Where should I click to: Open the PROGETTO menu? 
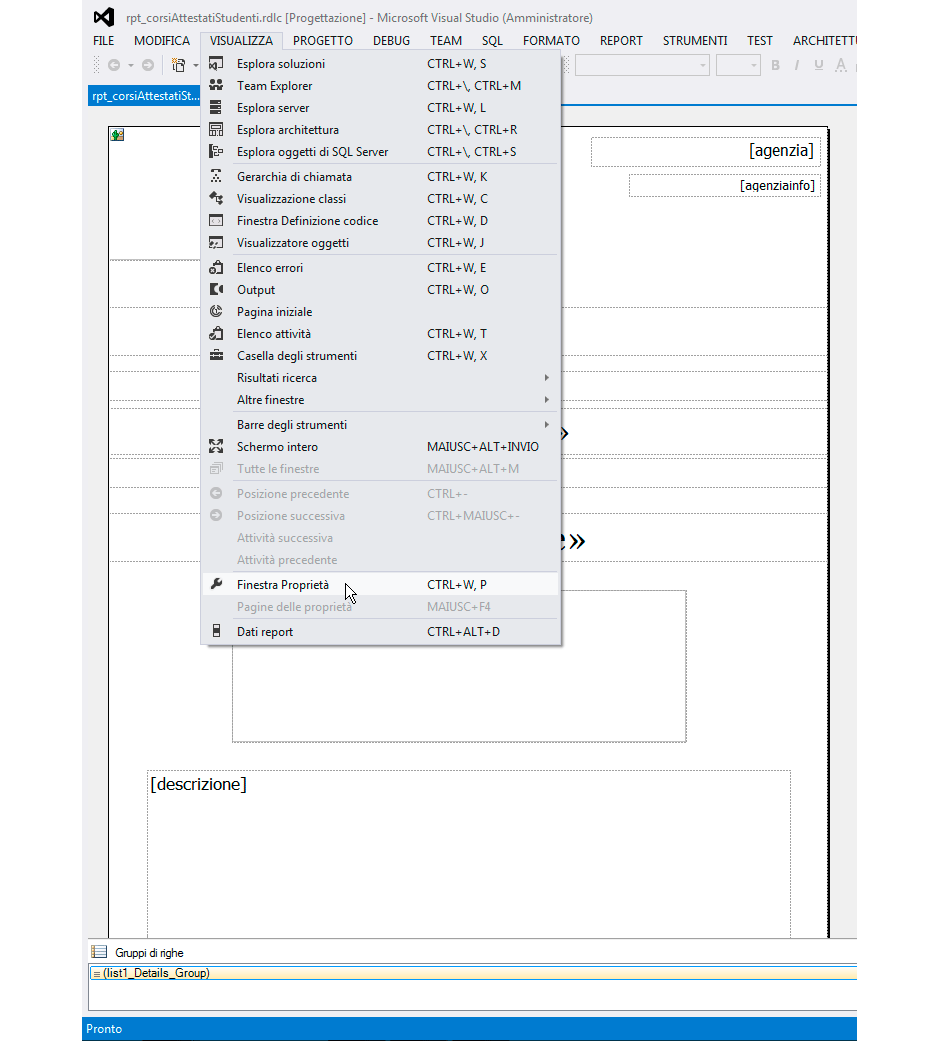[323, 40]
